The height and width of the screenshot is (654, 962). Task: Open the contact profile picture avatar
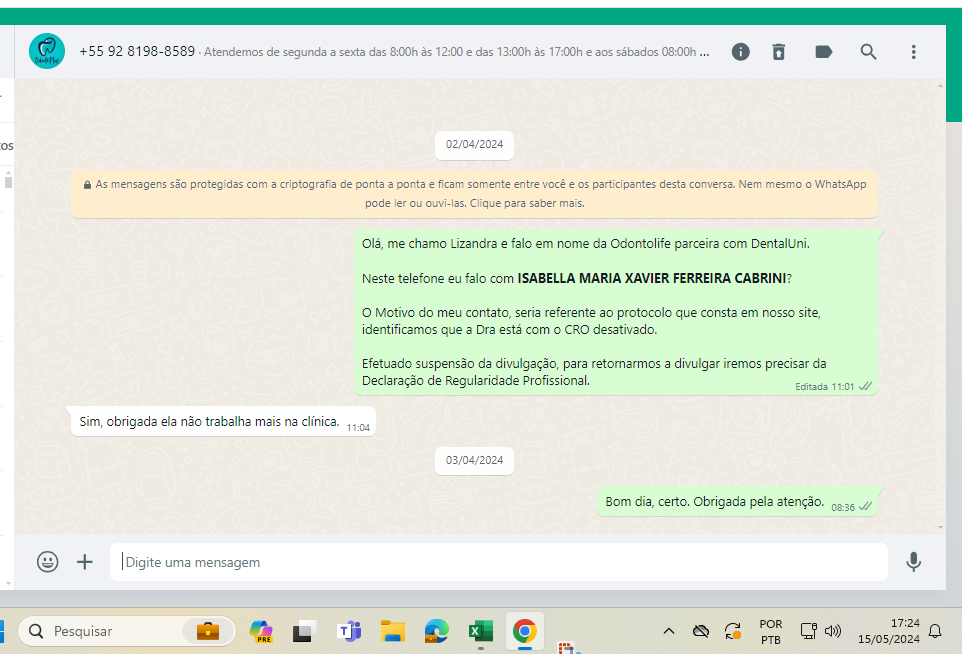coord(47,51)
